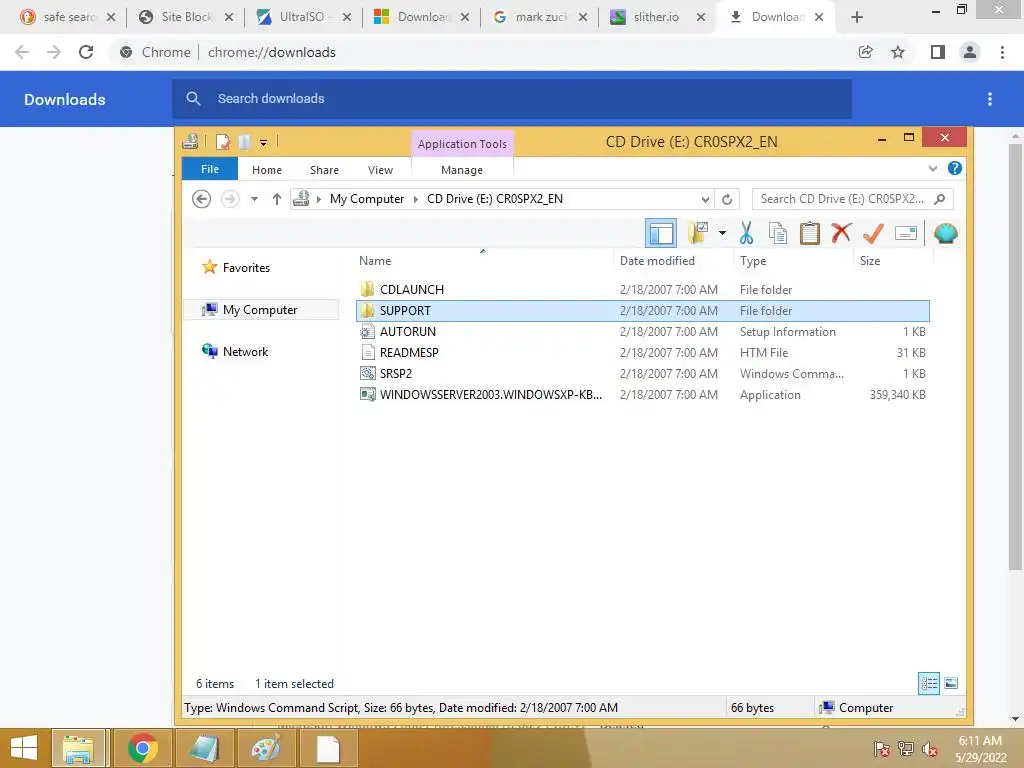
Task: Click the Search CD Drive input field
Action: [x=852, y=199]
